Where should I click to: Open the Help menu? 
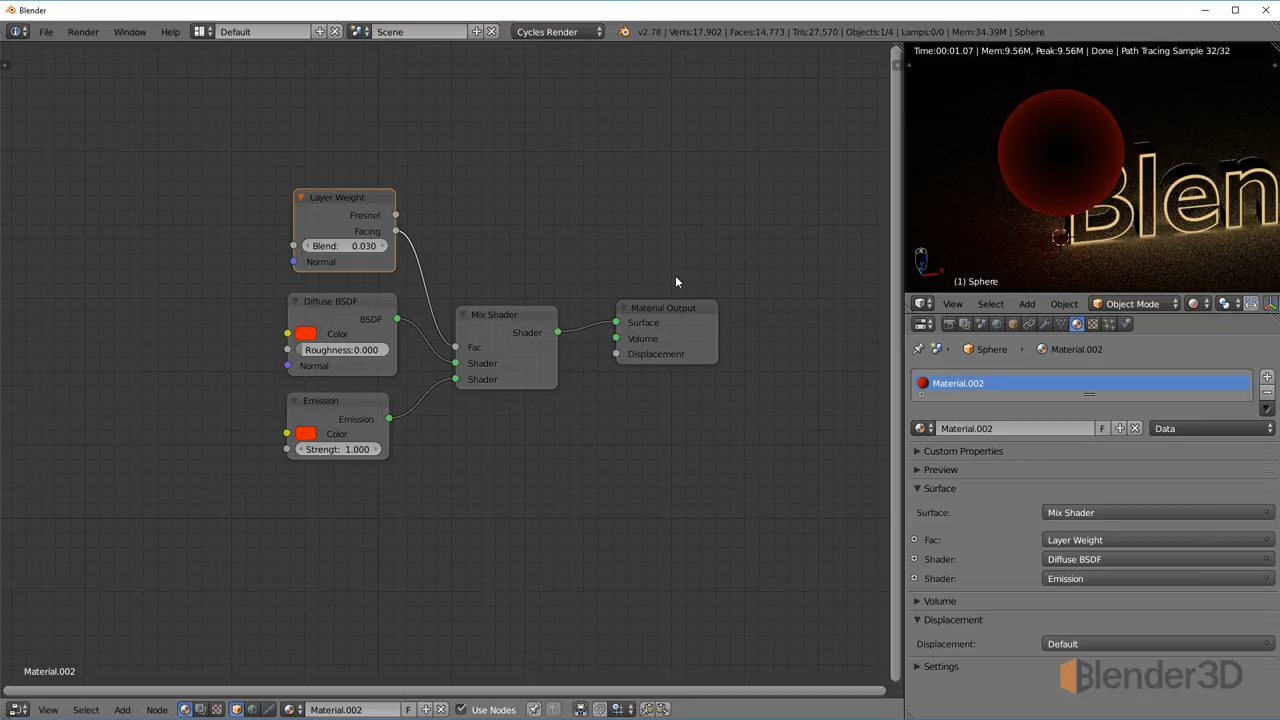170,32
